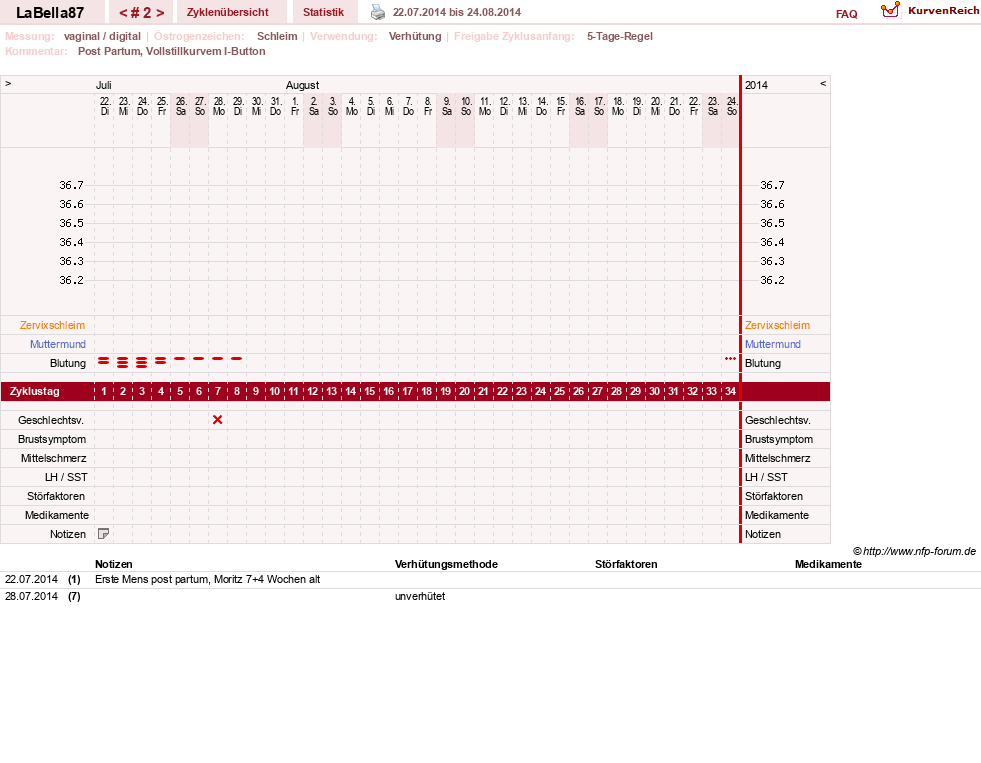The height and width of the screenshot is (763, 981).
Task: Click the right Muttermund label
Action: coord(773,344)
